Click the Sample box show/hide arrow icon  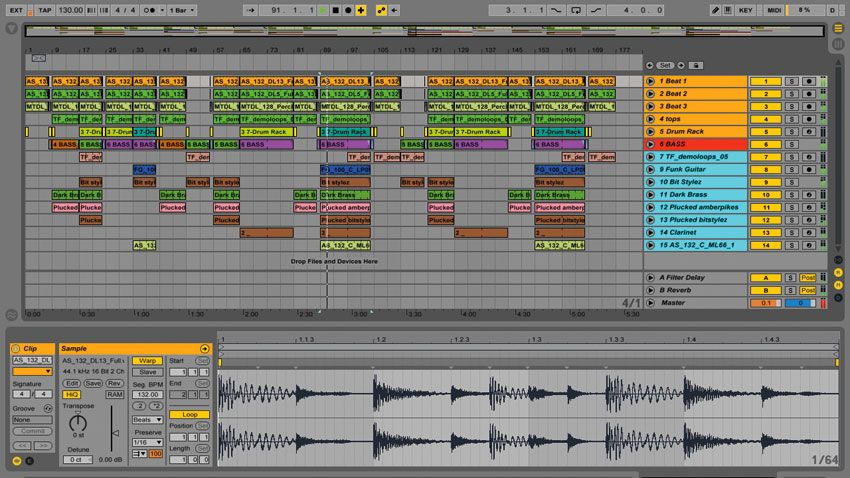204,348
